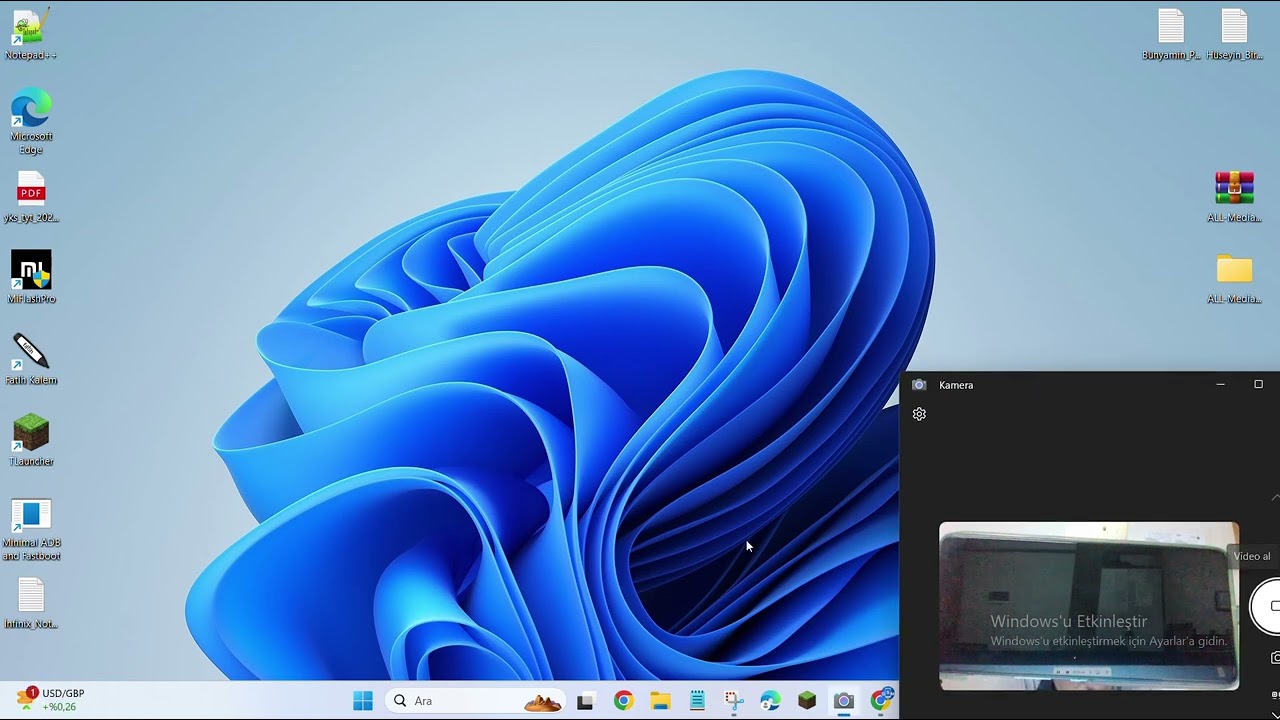Screen dimensions: 1280x720
Task: Open Camera settings gear
Action: [x=919, y=414]
